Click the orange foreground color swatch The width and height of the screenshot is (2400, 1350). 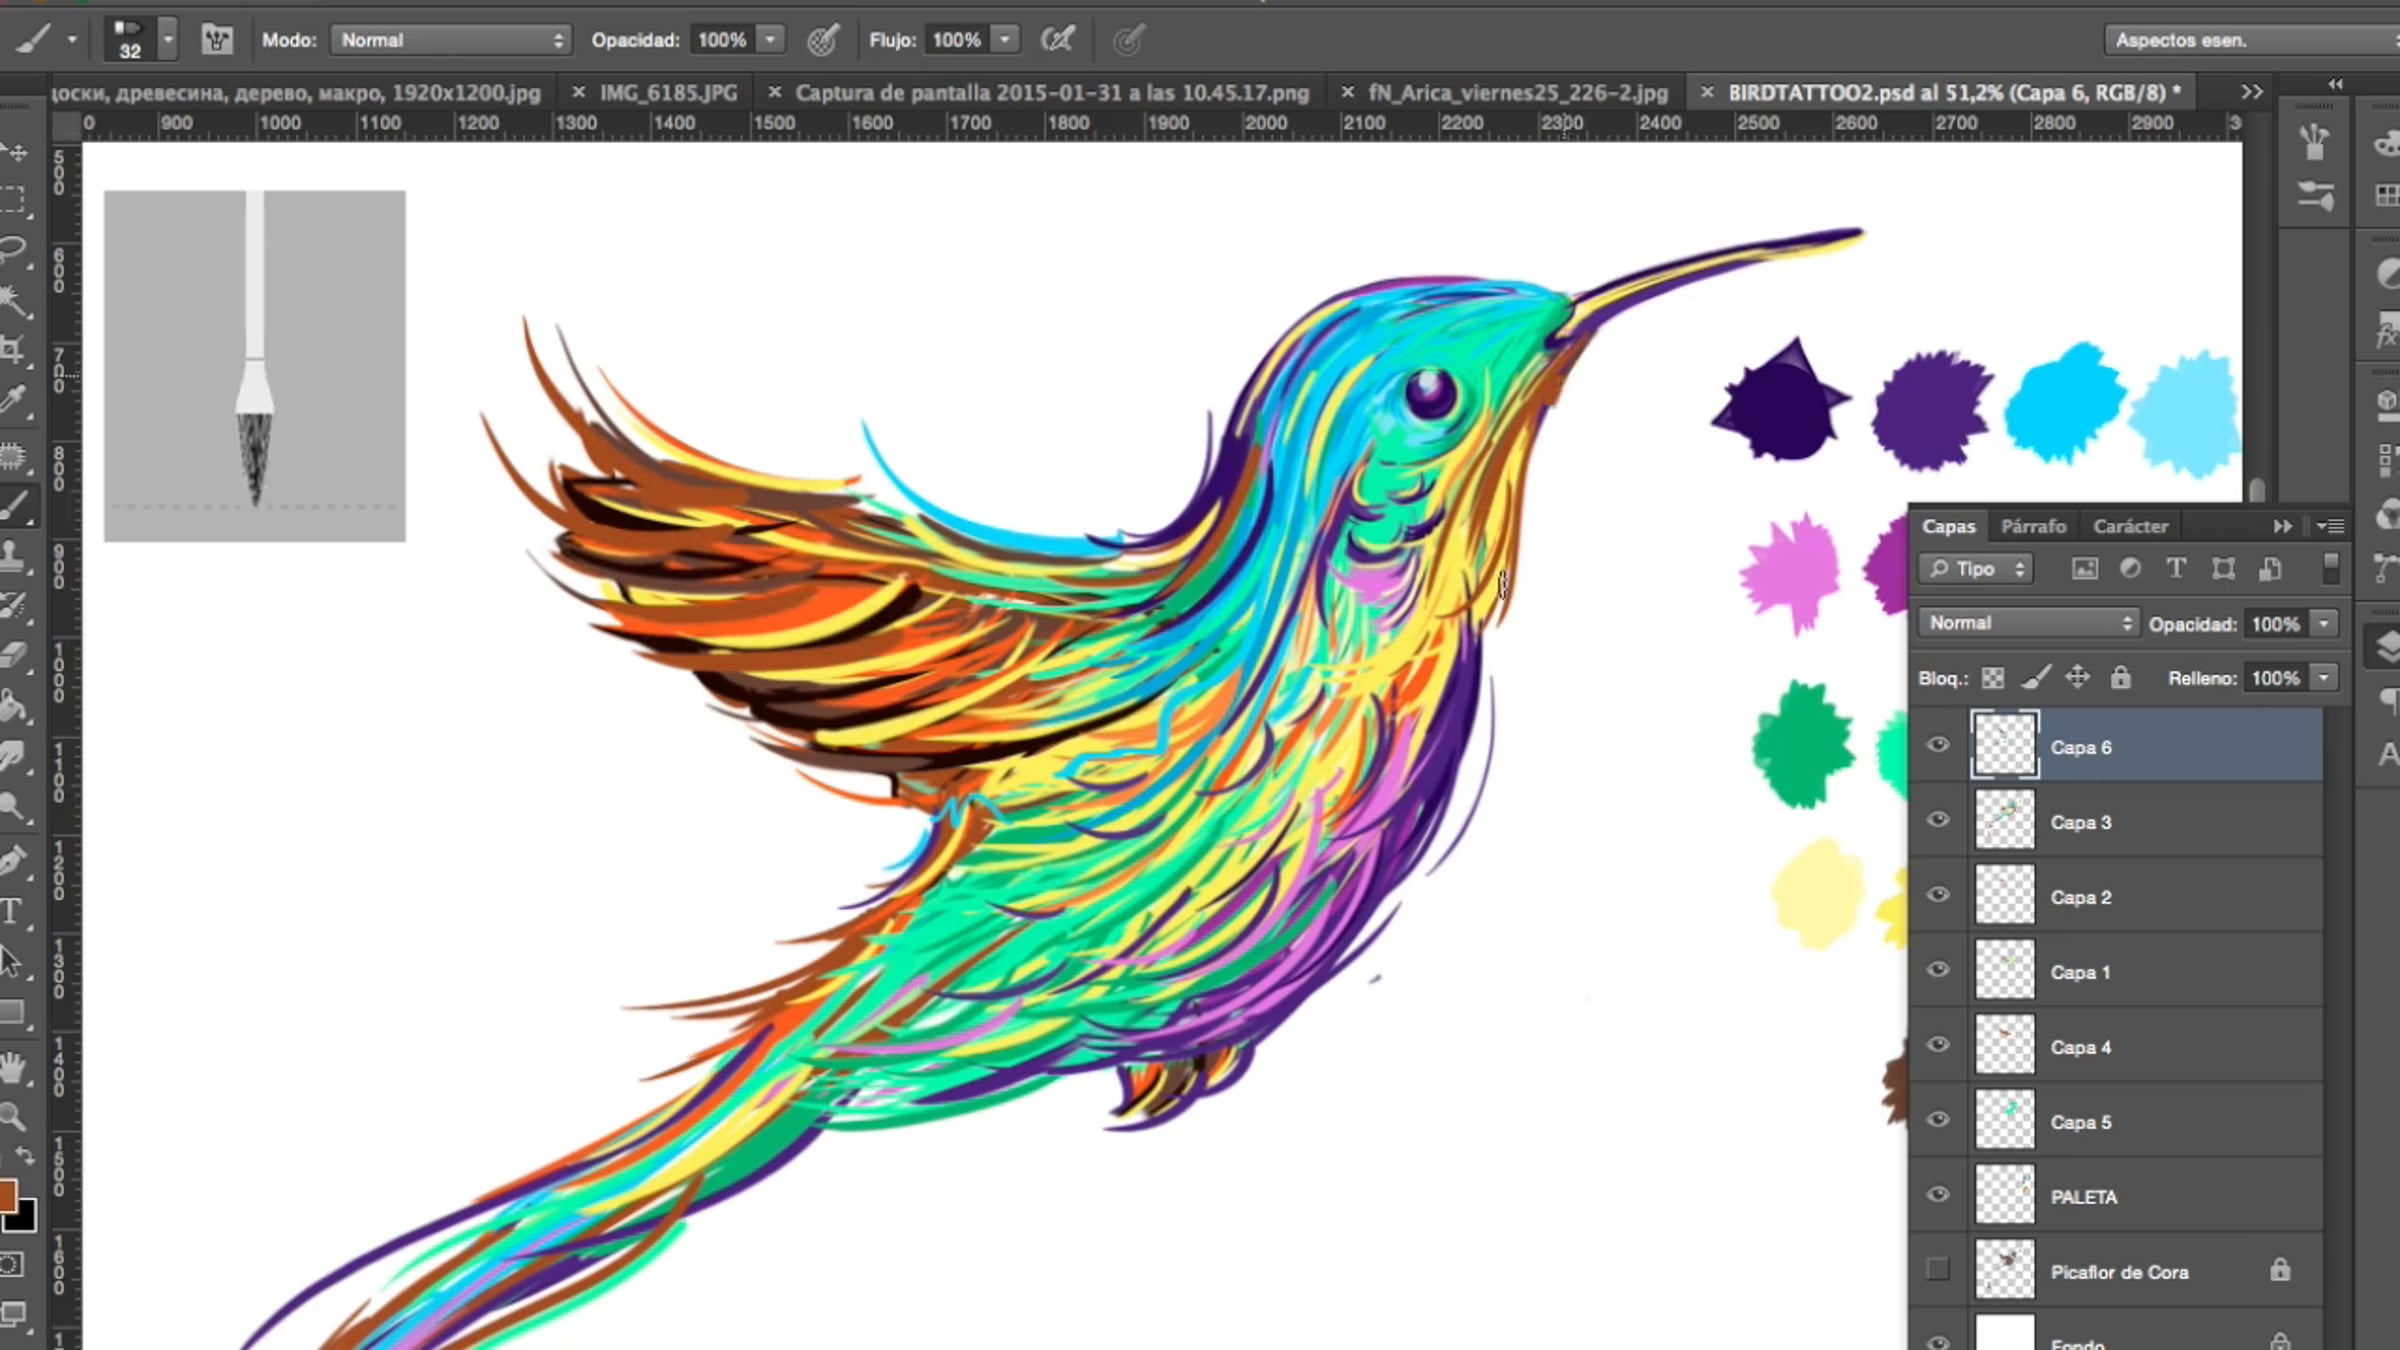click(x=6, y=1194)
